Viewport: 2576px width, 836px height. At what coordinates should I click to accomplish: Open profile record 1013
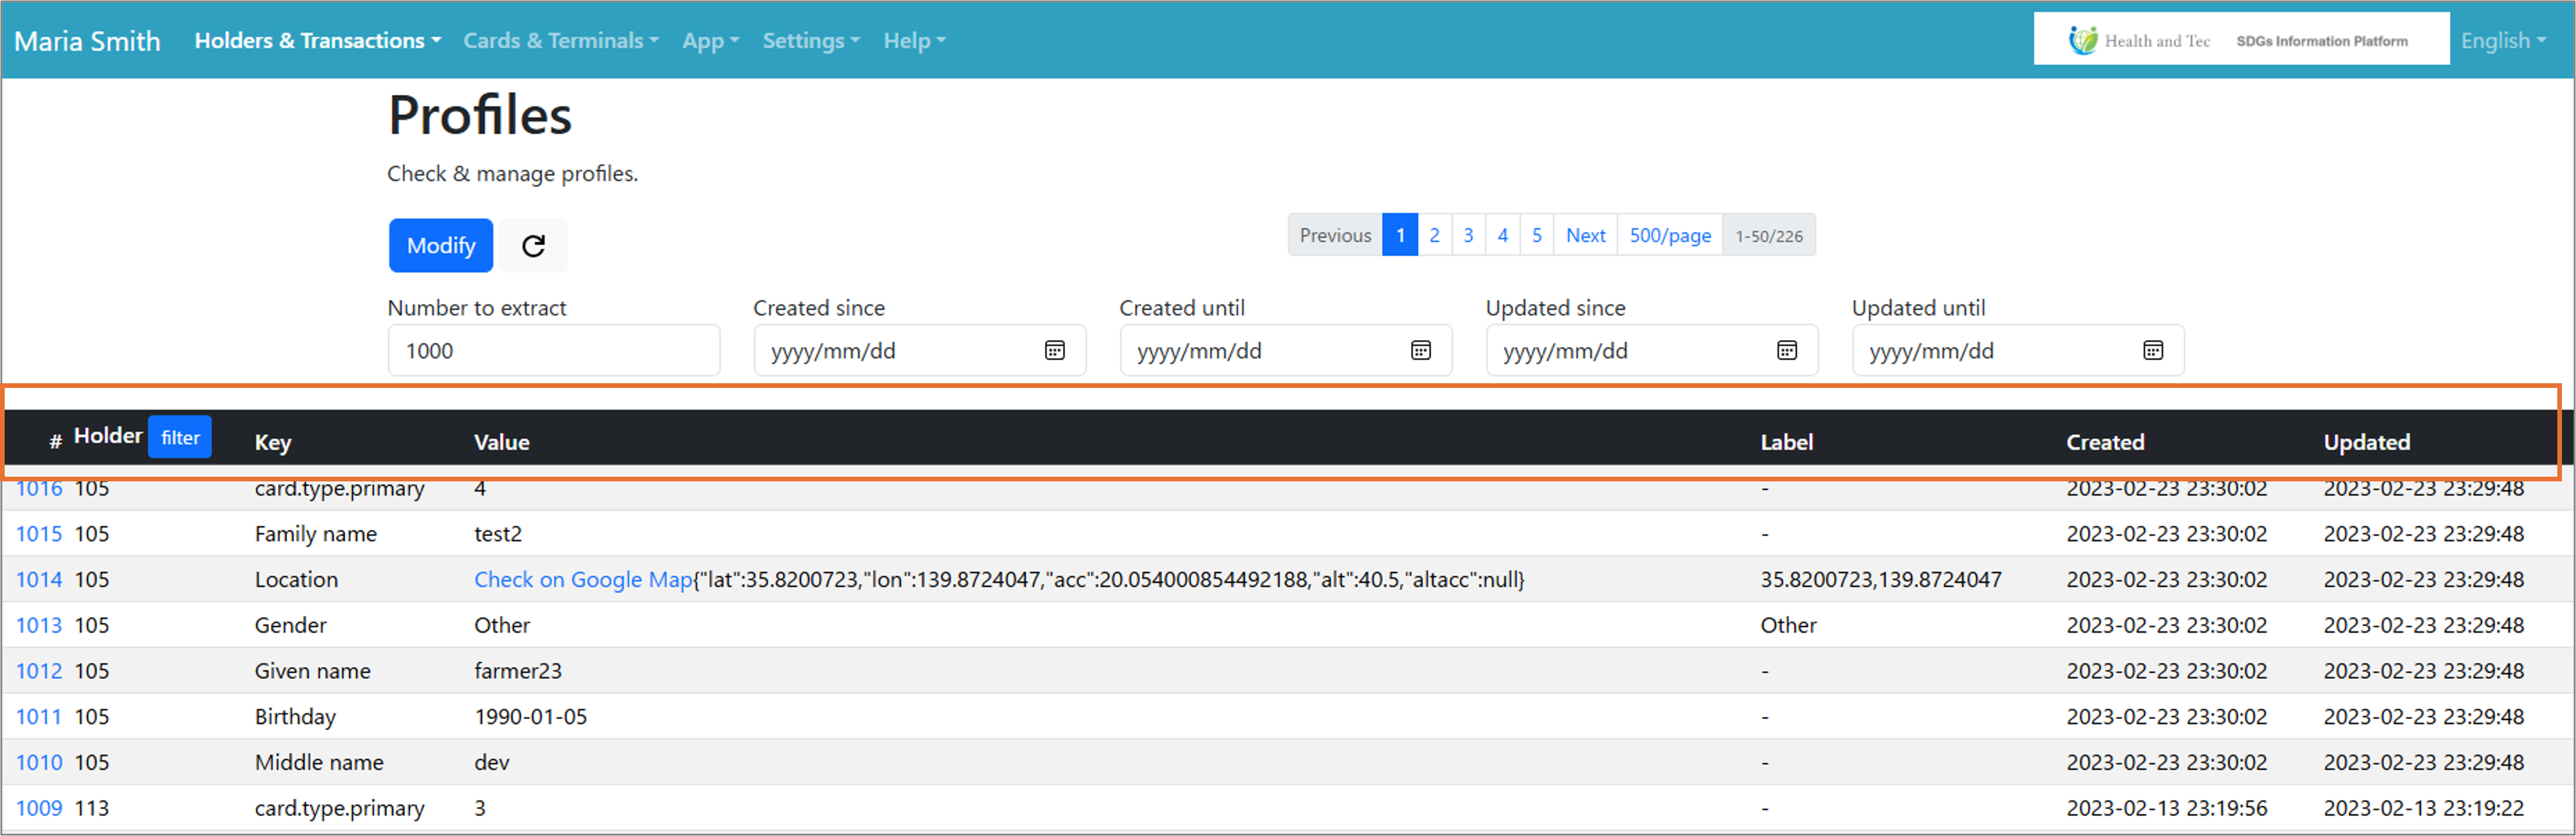point(39,626)
